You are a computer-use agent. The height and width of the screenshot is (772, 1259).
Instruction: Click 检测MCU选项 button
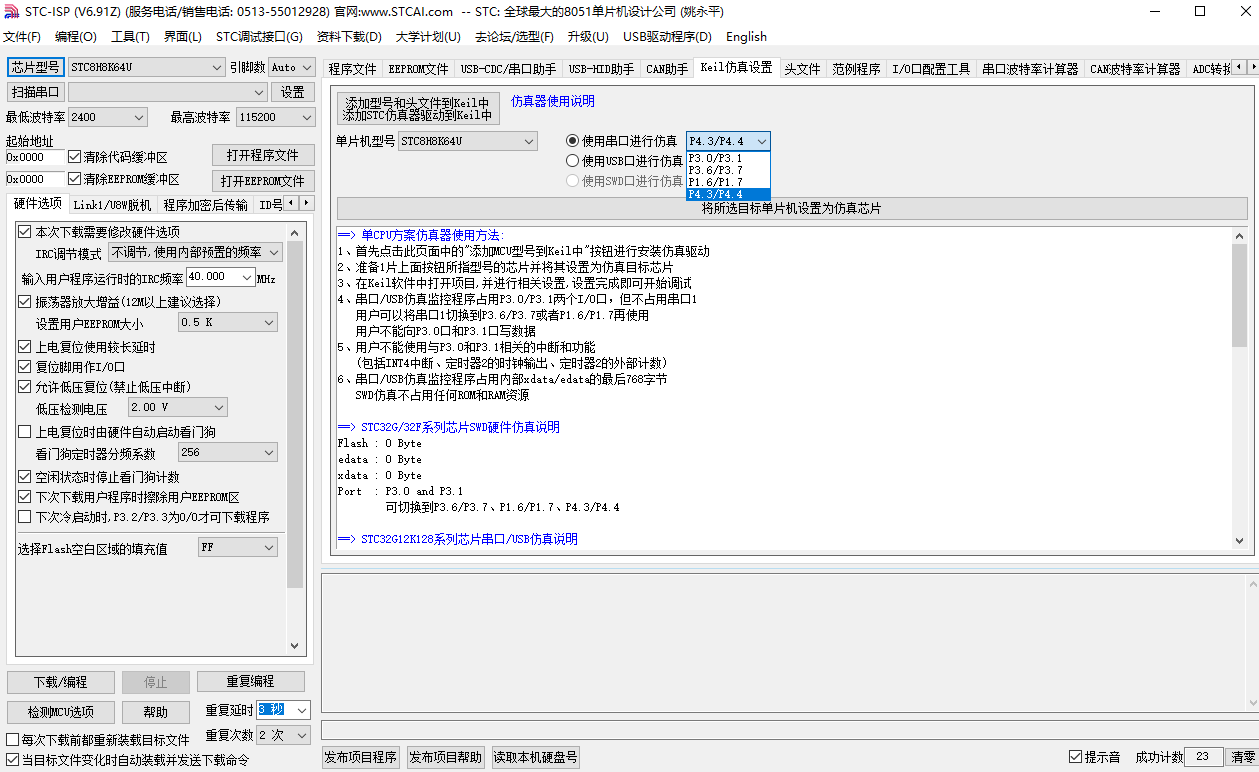[60, 712]
